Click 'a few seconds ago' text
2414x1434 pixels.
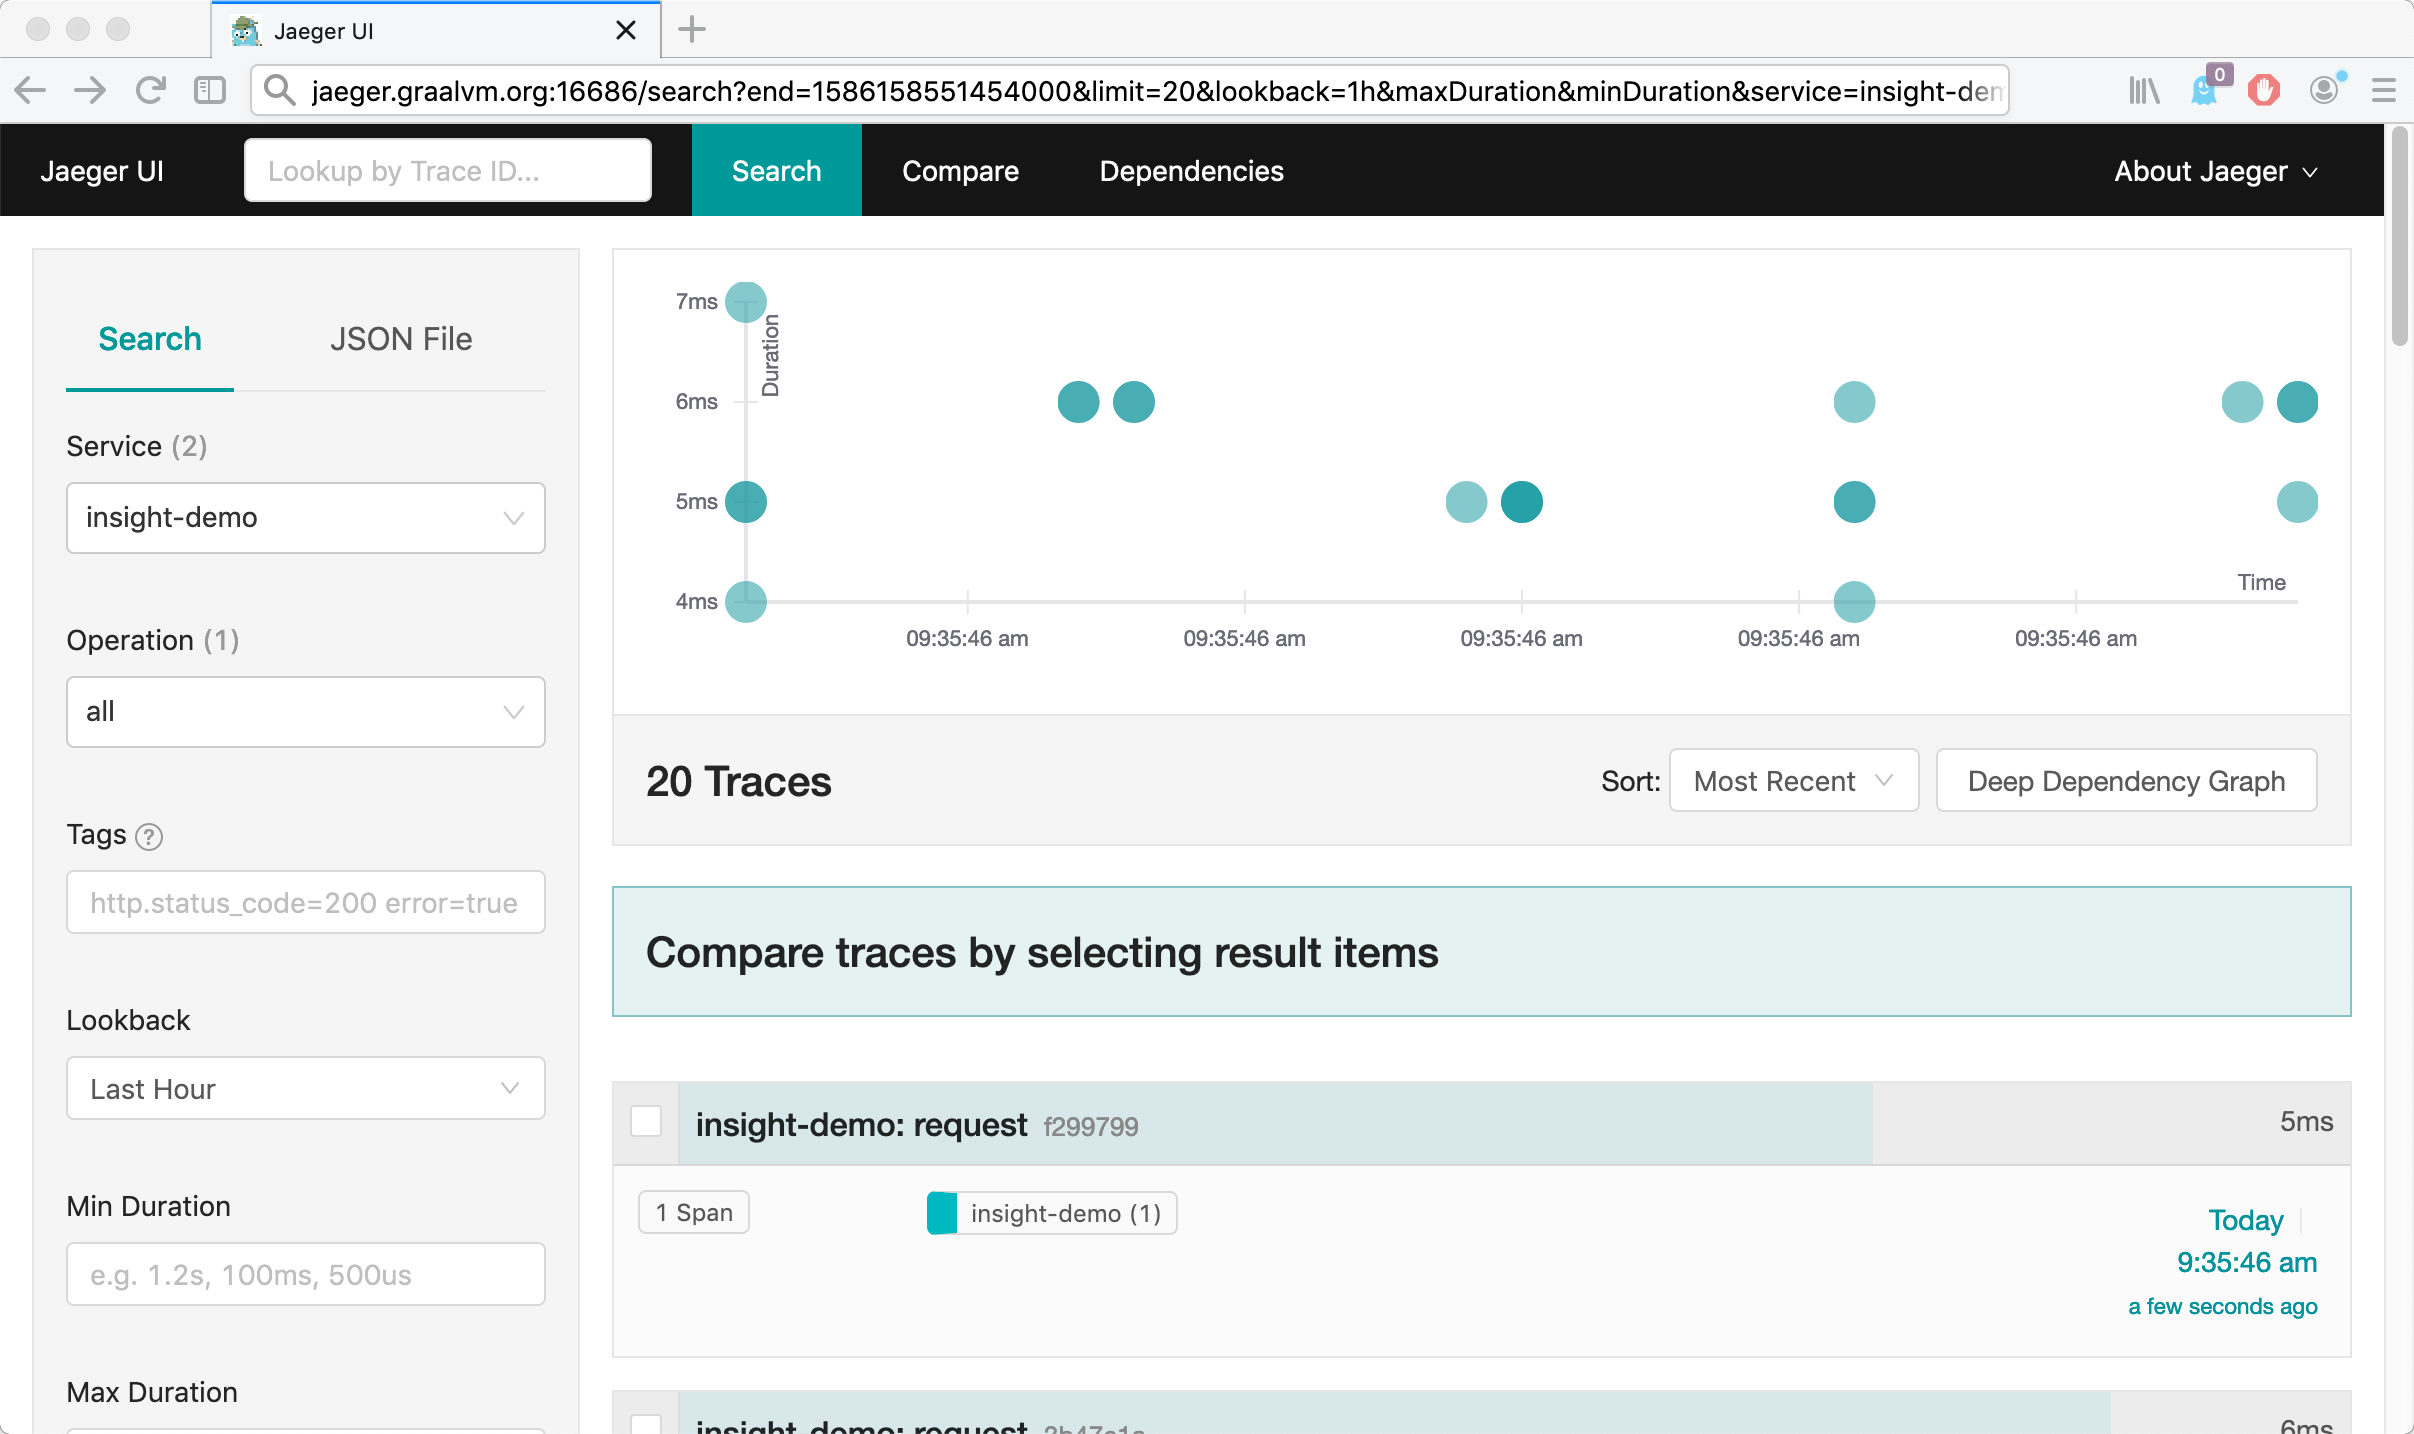pyautogui.click(x=2223, y=1307)
